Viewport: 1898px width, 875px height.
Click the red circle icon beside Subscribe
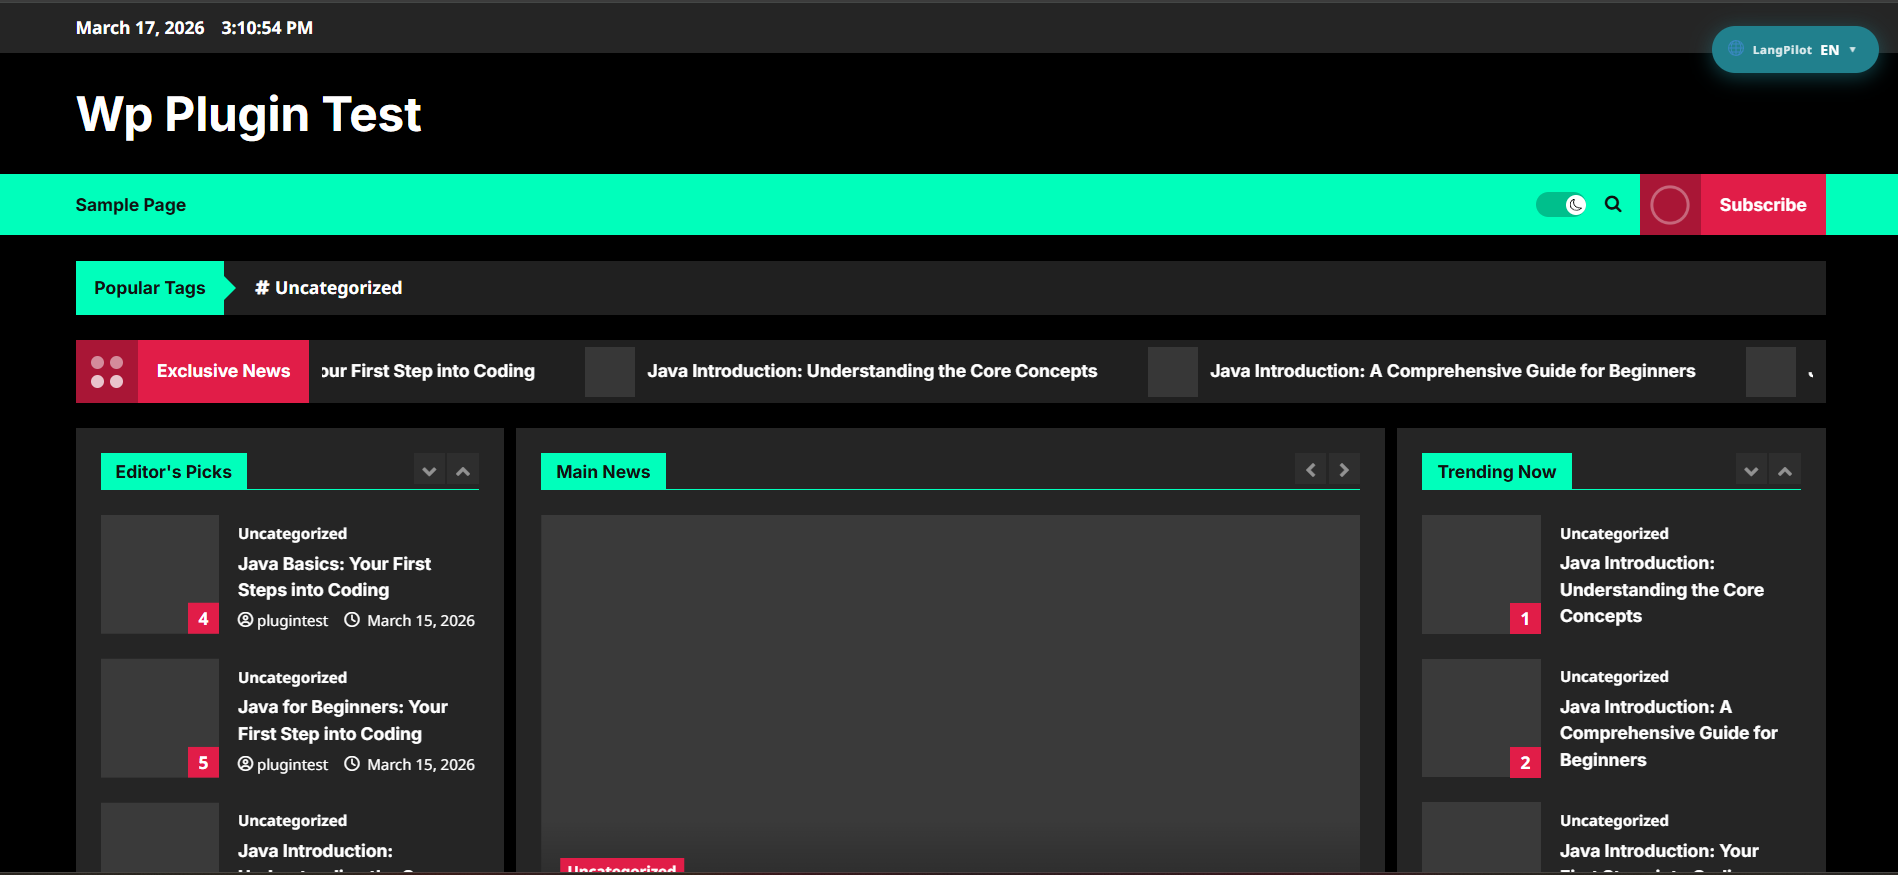pyautogui.click(x=1670, y=205)
